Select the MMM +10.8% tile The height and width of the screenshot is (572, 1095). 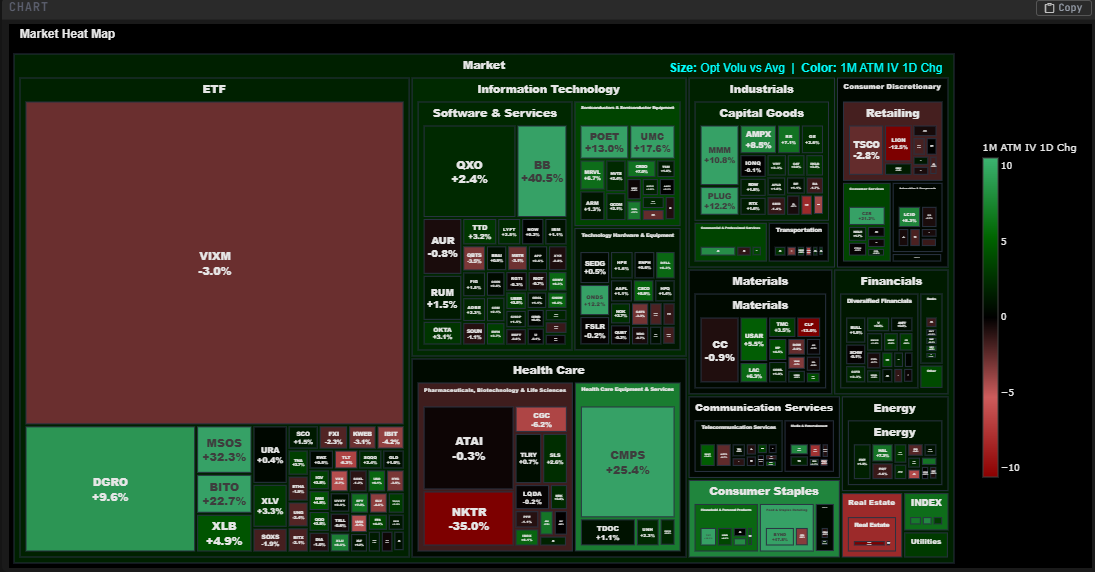pyautogui.click(x=719, y=155)
